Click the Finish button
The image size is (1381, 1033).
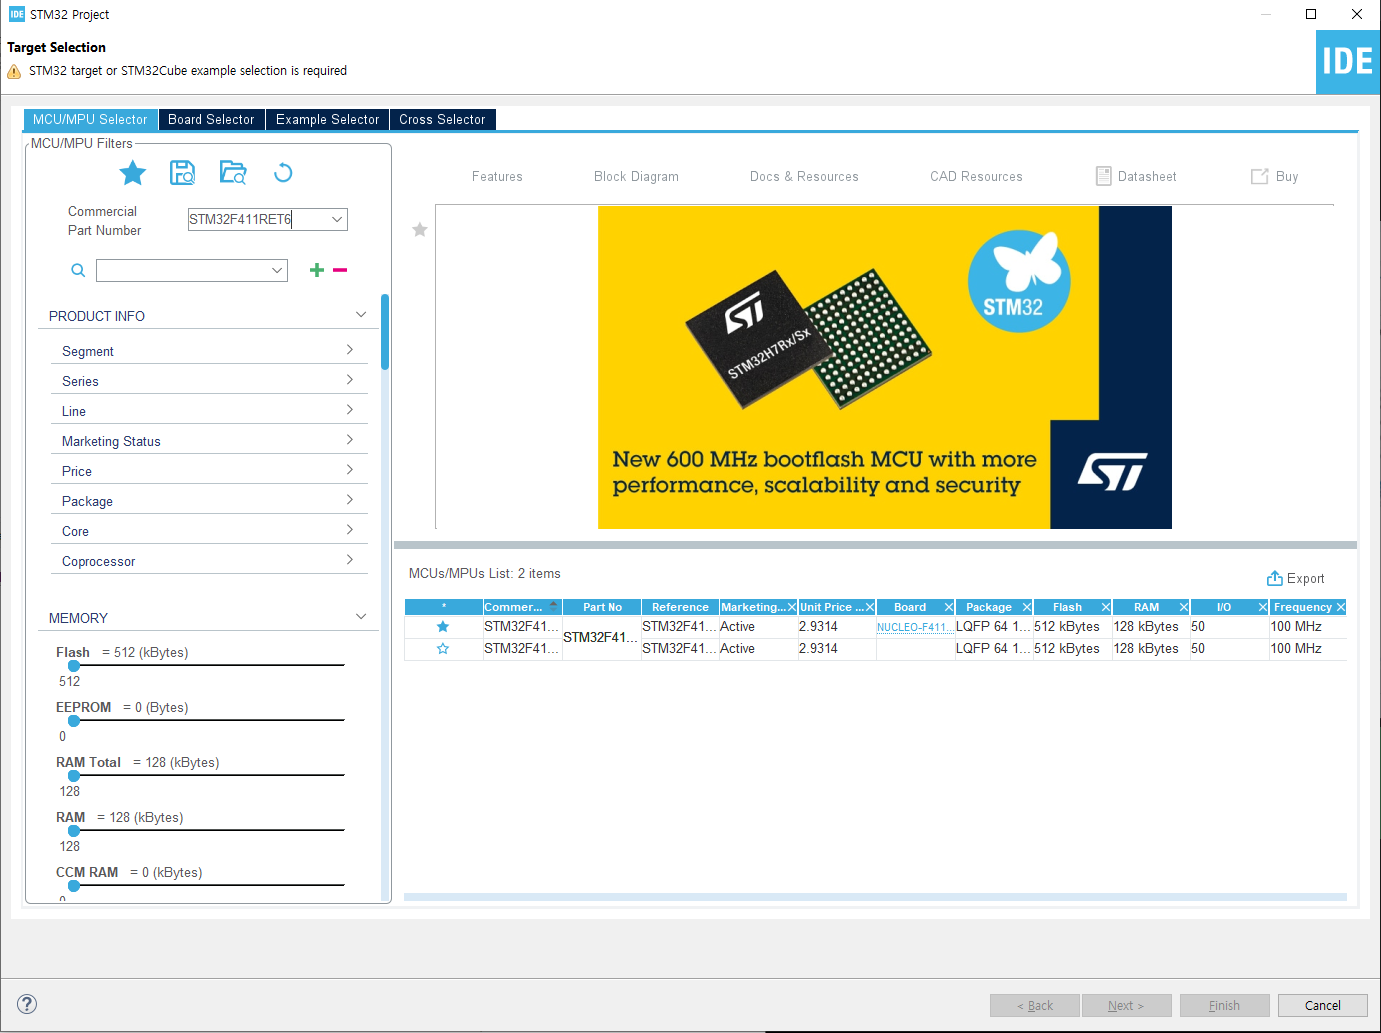click(x=1224, y=1005)
